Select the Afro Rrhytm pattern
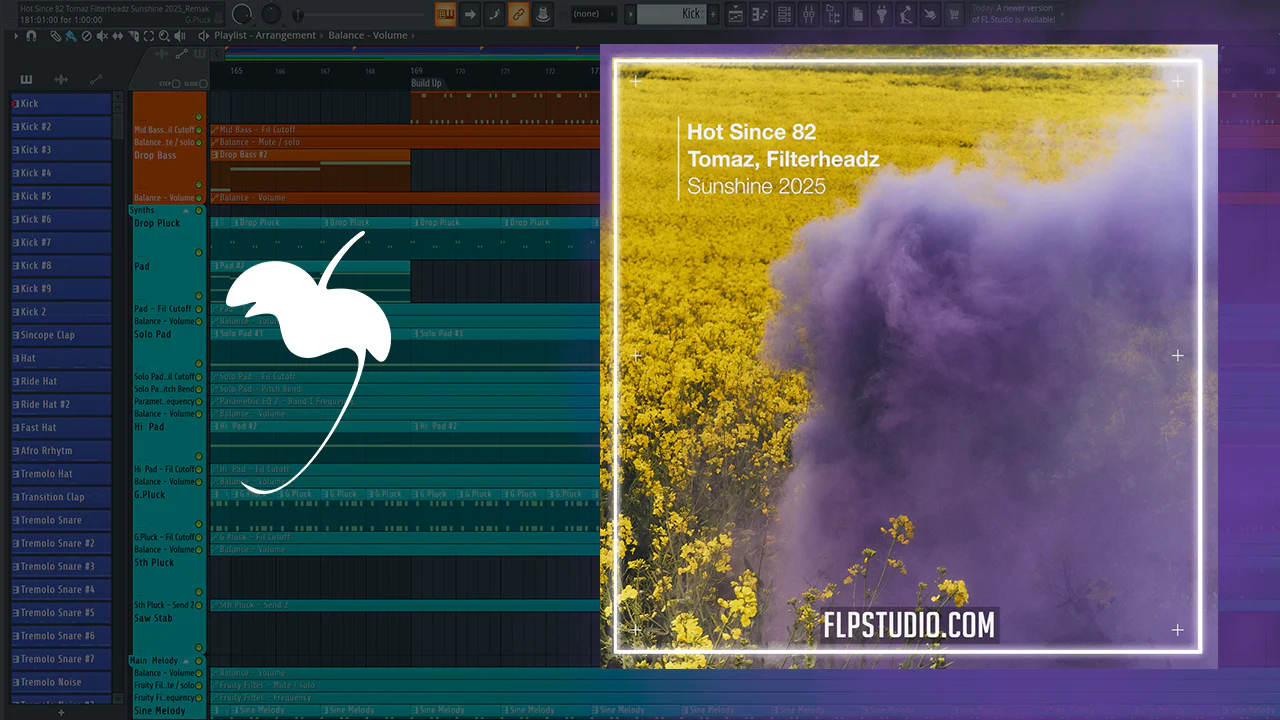 pos(61,451)
